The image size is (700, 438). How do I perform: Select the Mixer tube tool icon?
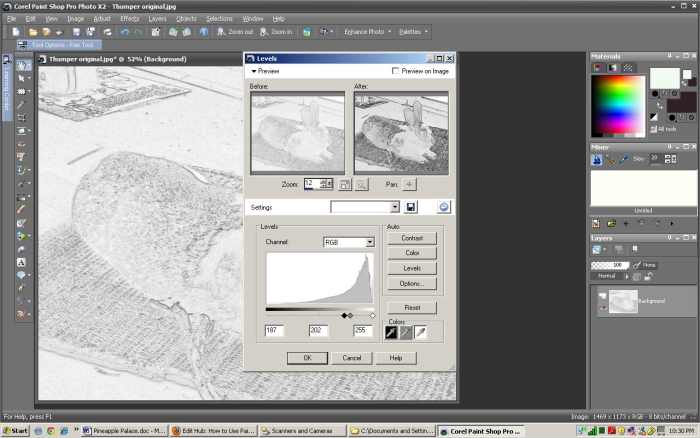pyautogui.click(x=597, y=159)
